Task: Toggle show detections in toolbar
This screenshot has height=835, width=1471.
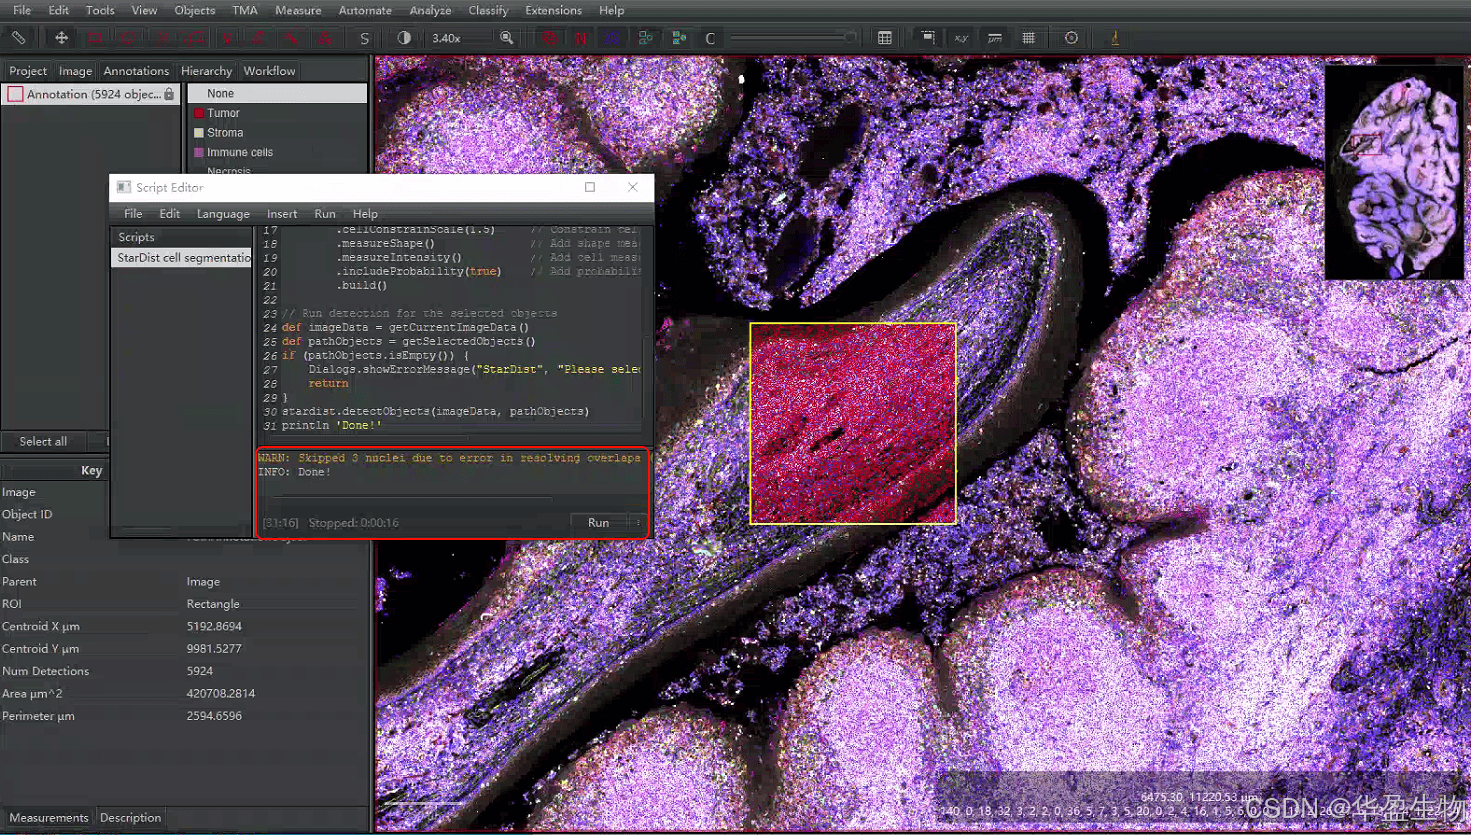Action: 645,38
